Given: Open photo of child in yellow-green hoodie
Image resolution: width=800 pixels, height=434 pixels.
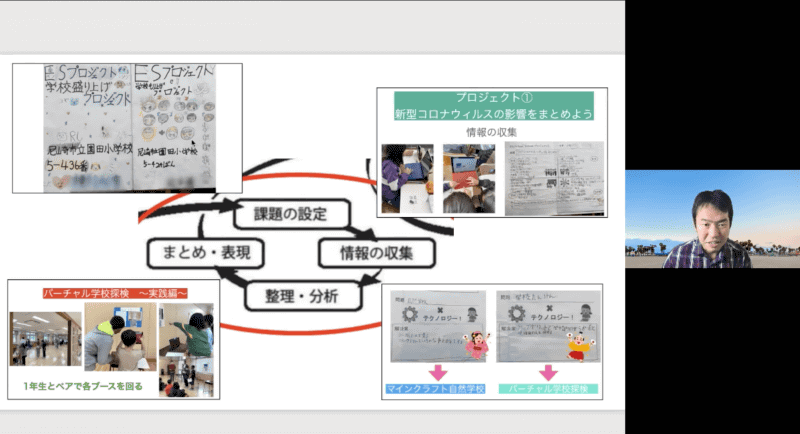Looking at the screenshot, I should pyautogui.click(x=120, y=337).
